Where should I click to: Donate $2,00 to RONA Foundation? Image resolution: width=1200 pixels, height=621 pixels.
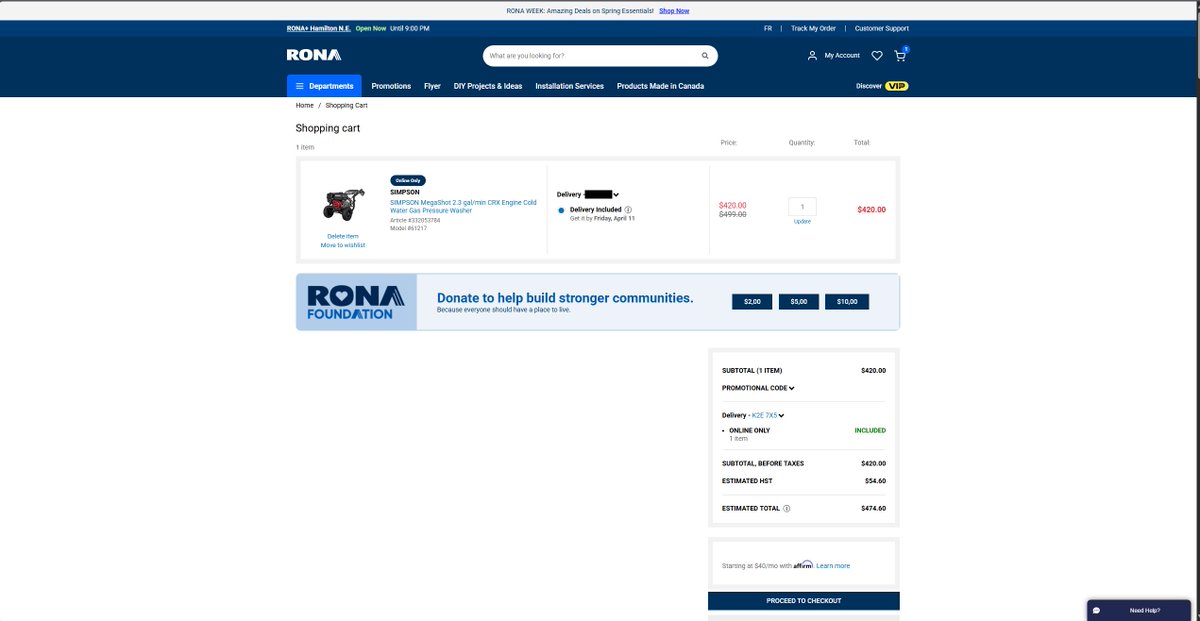[x=752, y=301]
